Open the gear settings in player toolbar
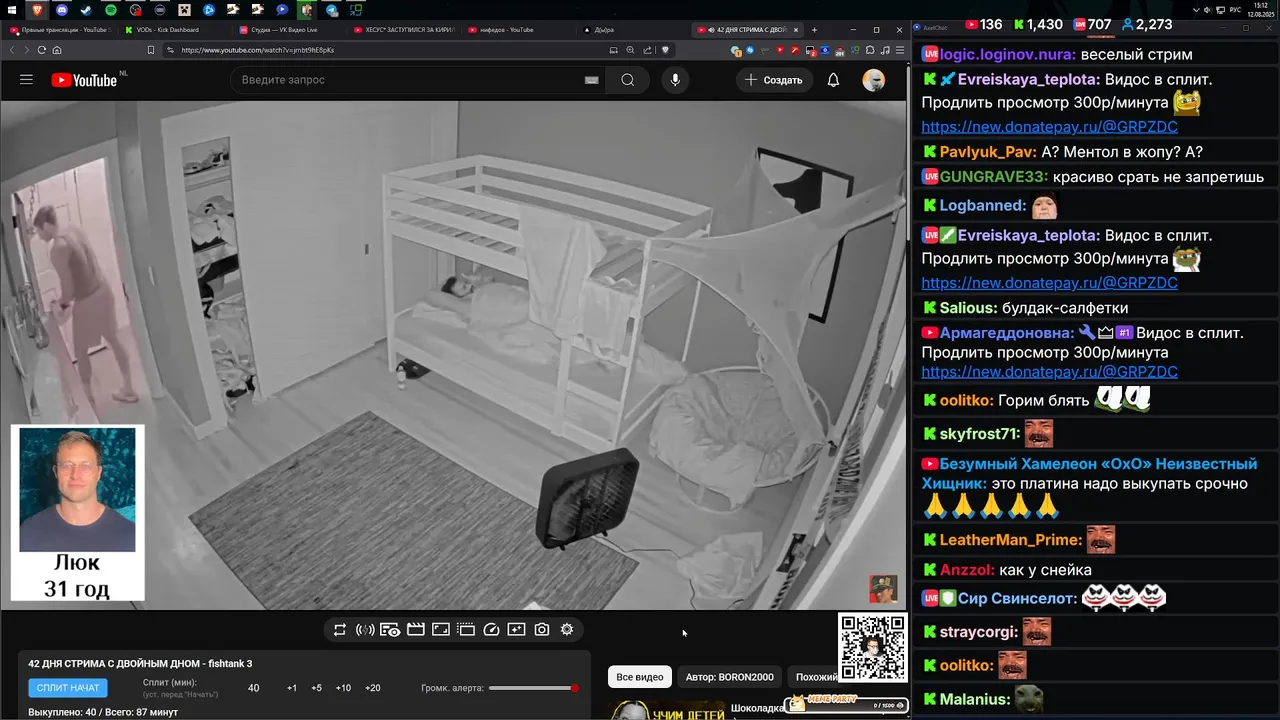The width and height of the screenshot is (1280, 720). click(x=567, y=629)
